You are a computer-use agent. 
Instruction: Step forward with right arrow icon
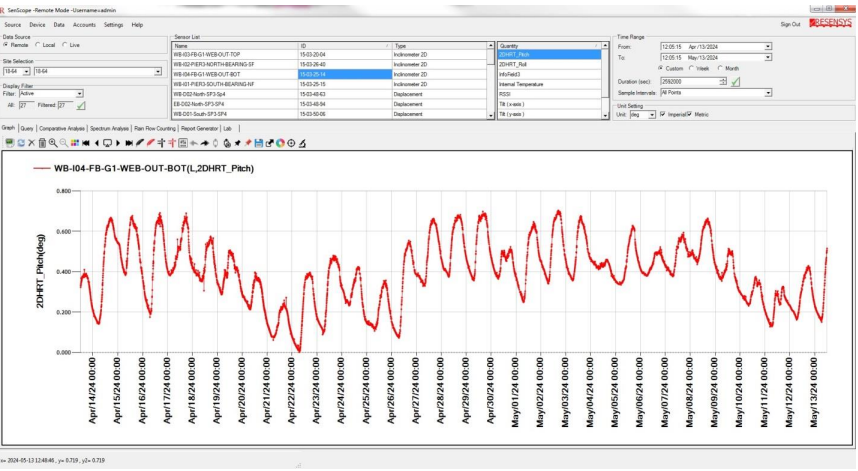pos(118,143)
